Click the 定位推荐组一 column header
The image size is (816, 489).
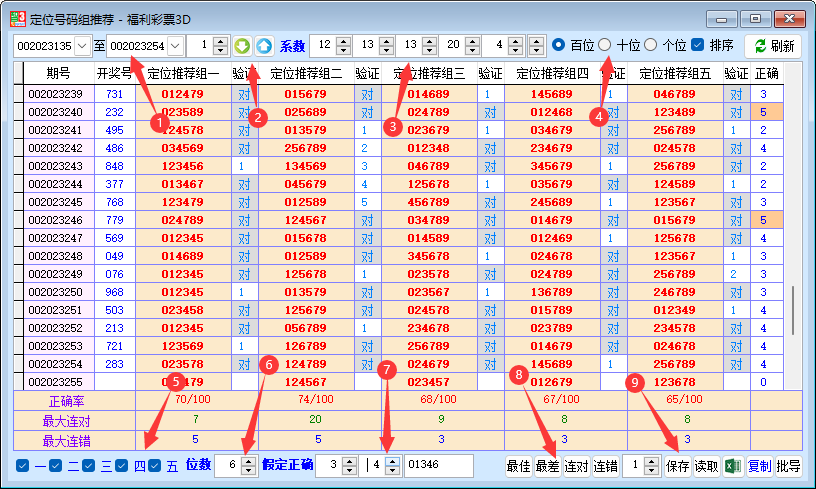click(182, 73)
